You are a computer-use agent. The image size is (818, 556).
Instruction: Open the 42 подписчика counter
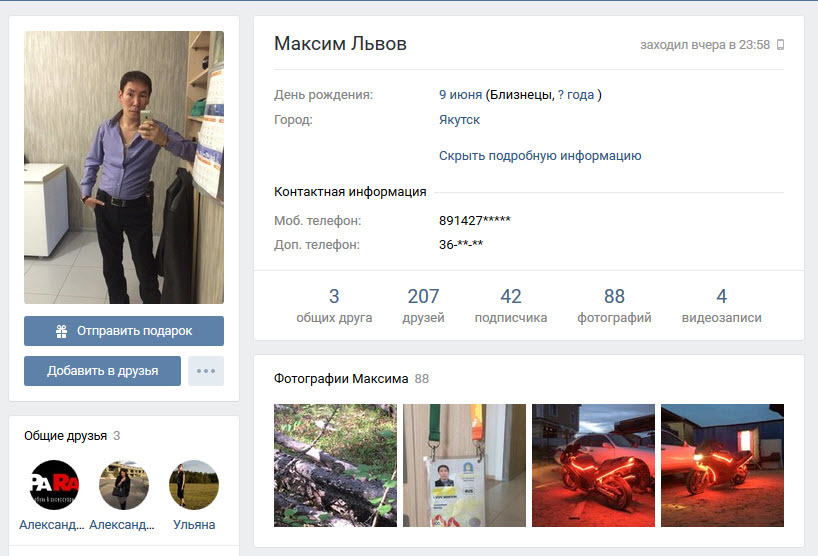pyautogui.click(x=511, y=305)
